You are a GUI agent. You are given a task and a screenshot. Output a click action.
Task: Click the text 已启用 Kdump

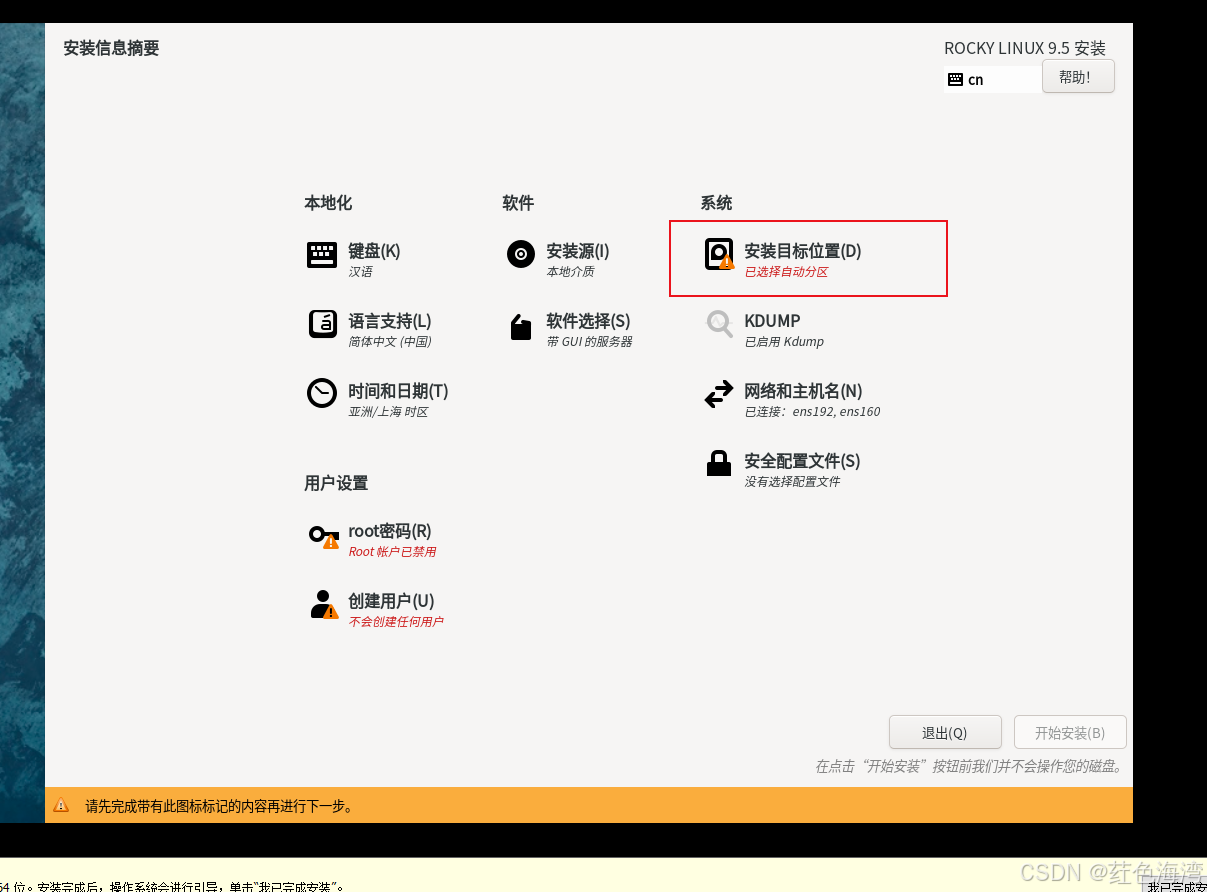(x=784, y=342)
